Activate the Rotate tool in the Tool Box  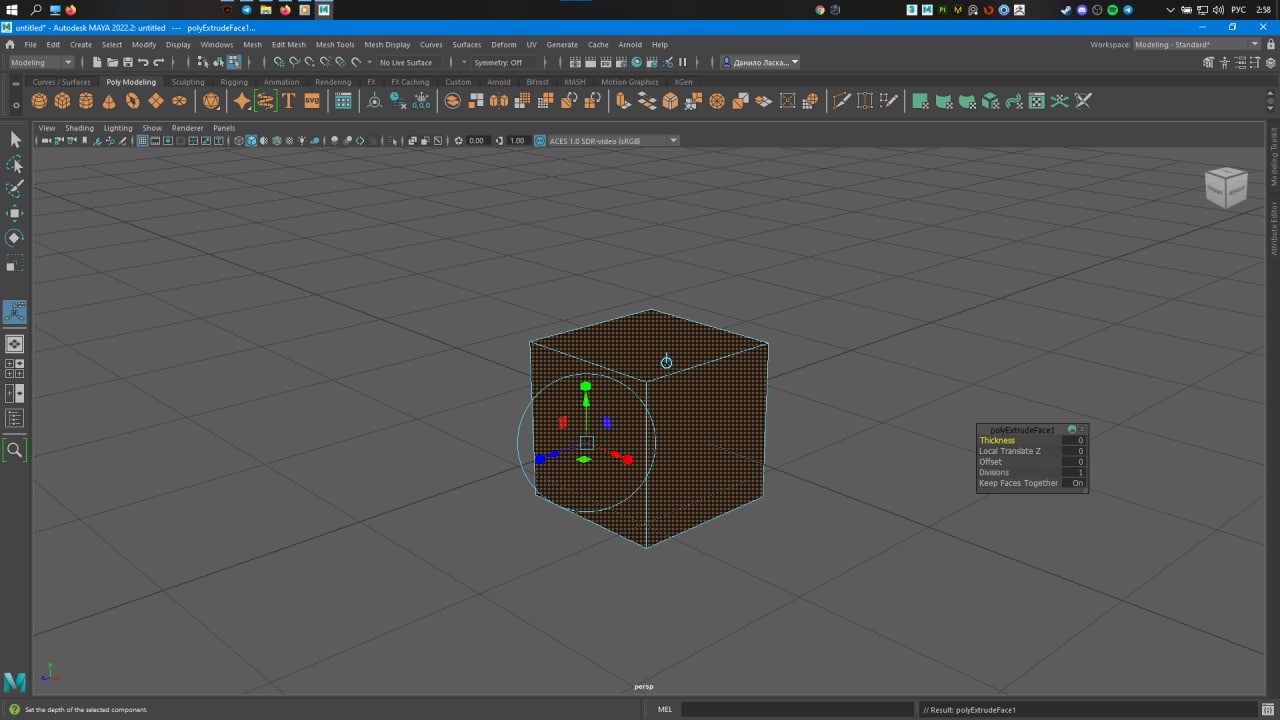(15, 238)
